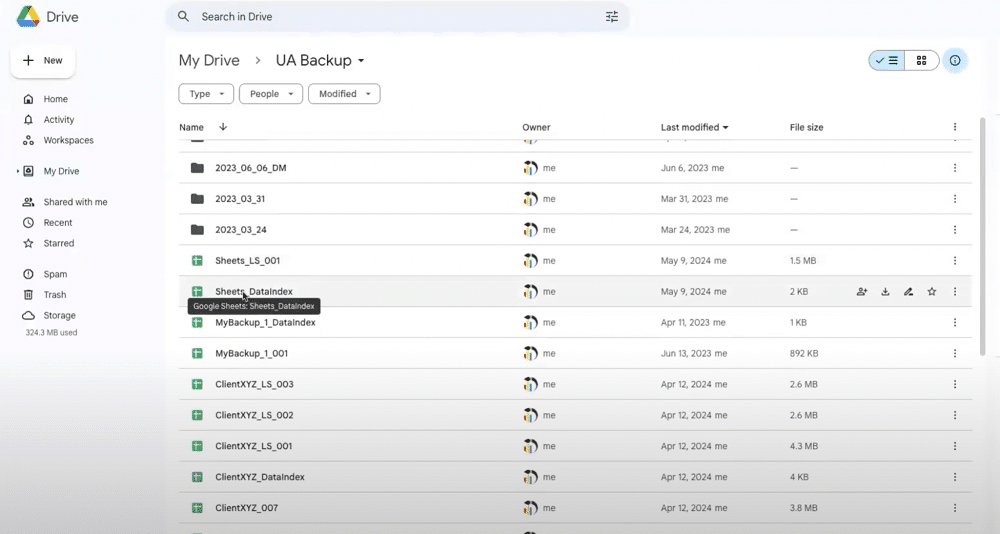Switch to list layout view
The width and height of the screenshot is (1000, 534).
[886, 61]
